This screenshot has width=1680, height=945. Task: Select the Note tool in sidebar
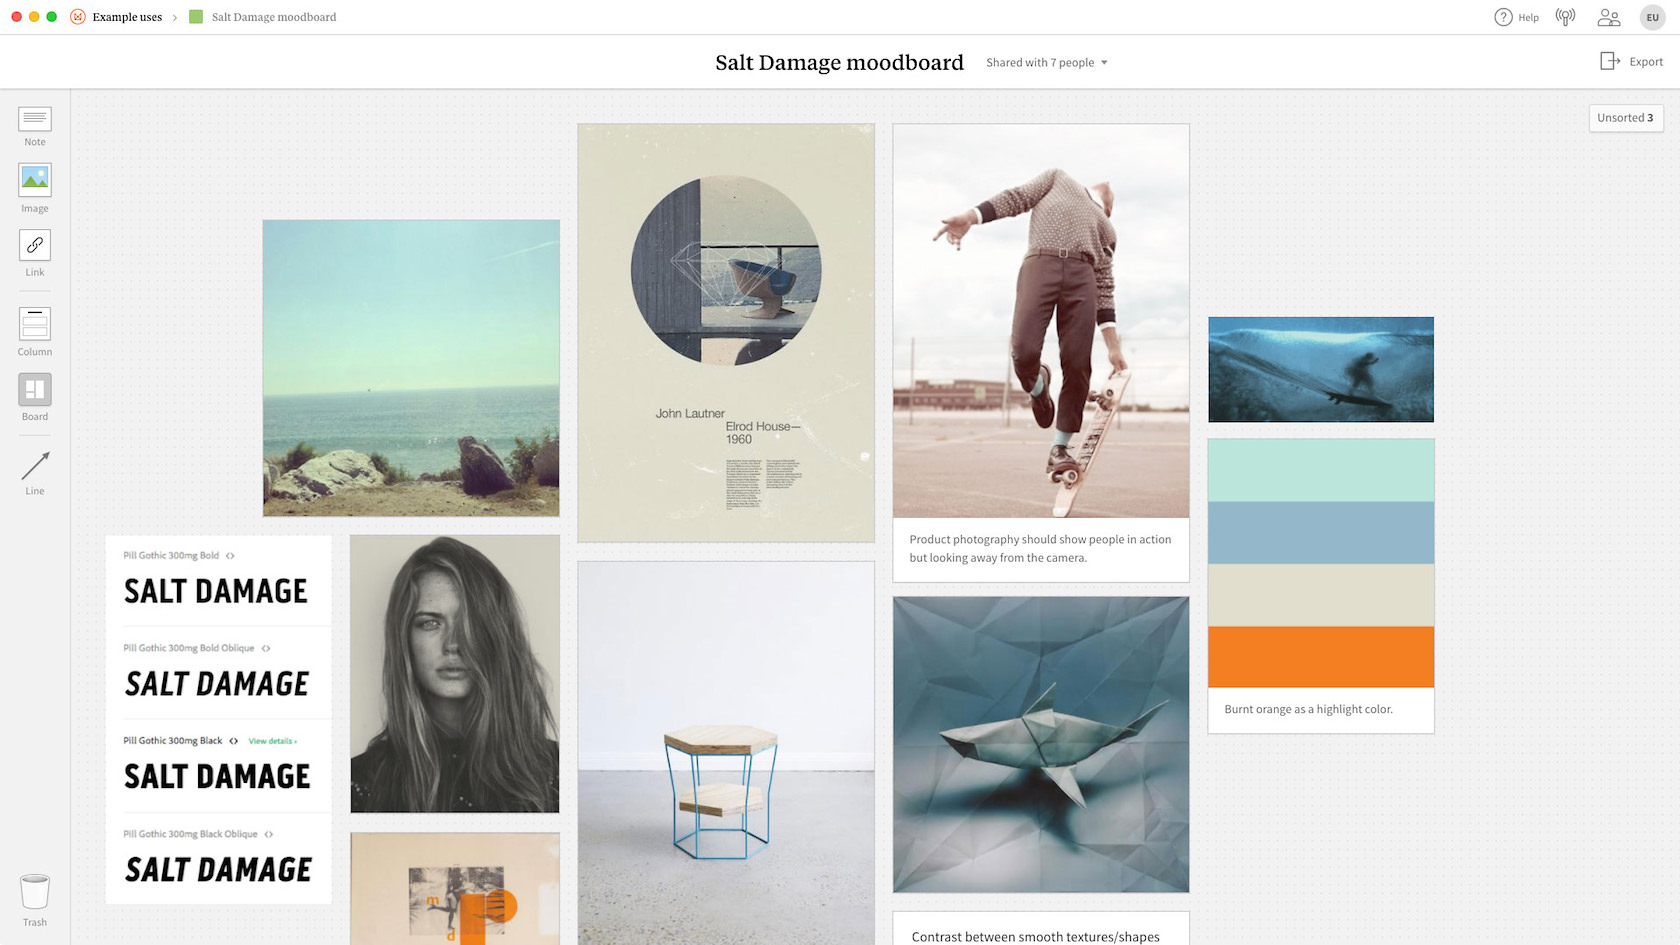[x=35, y=120]
